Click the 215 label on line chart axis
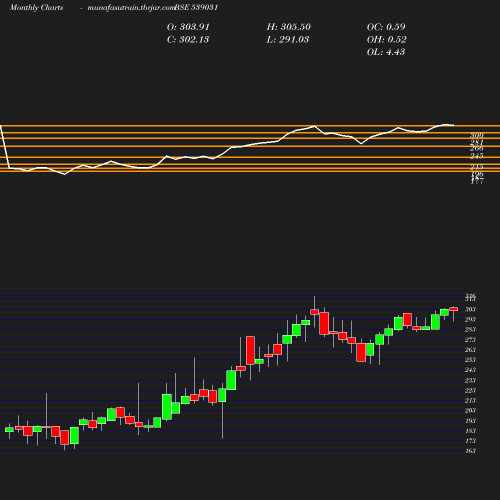The height and width of the screenshot is (500, 500). coord(477,167)
